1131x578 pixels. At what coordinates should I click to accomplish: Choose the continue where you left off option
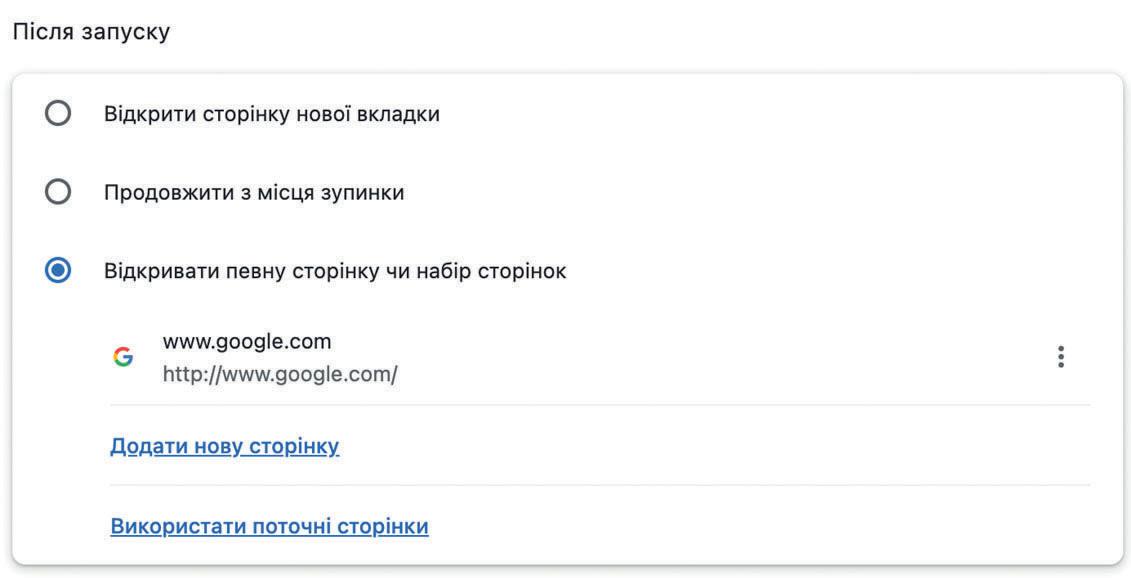pos(58,192)
